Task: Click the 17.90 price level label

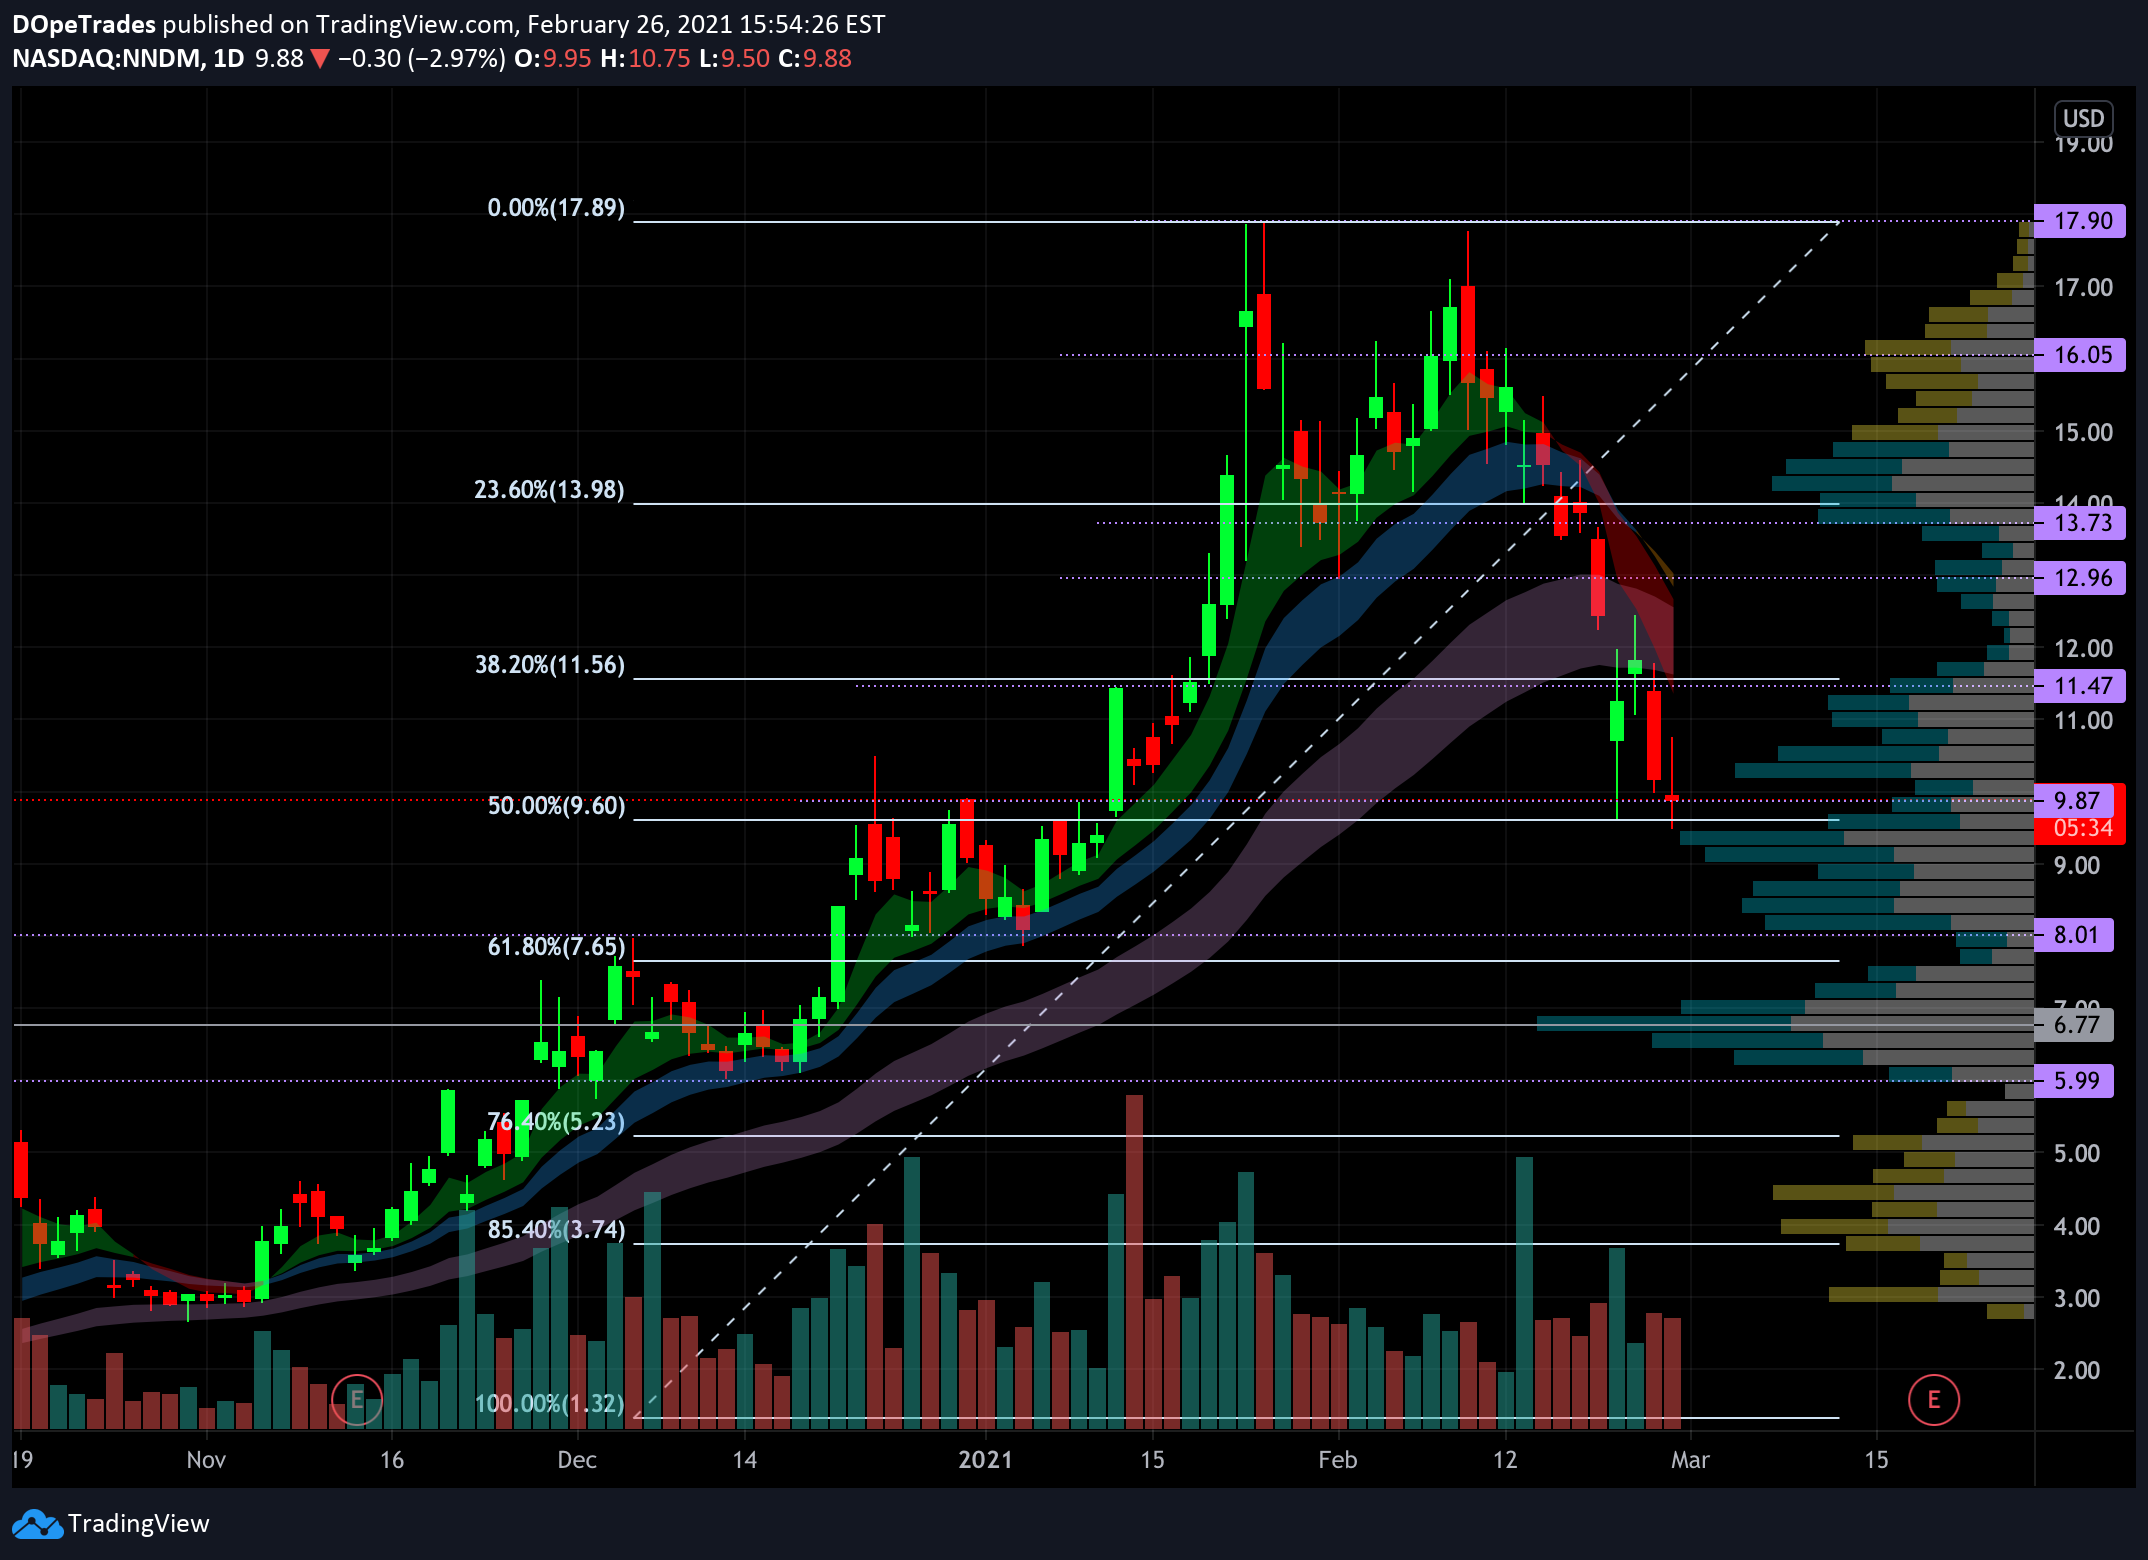Action: (x=2079, y=221)
